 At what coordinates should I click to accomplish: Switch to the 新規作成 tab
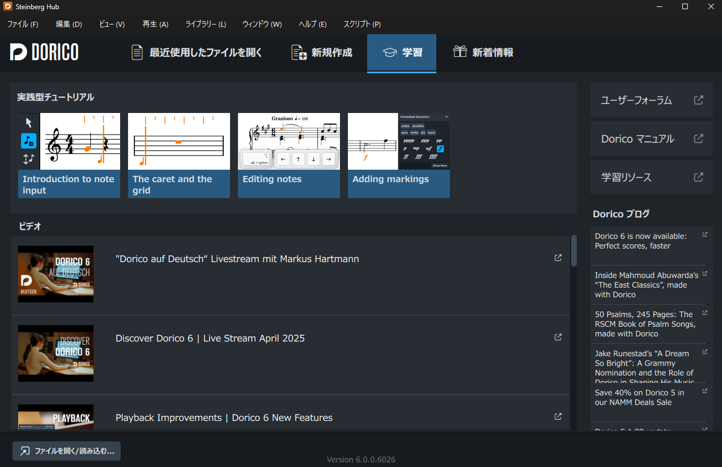(x=322, y=53)
